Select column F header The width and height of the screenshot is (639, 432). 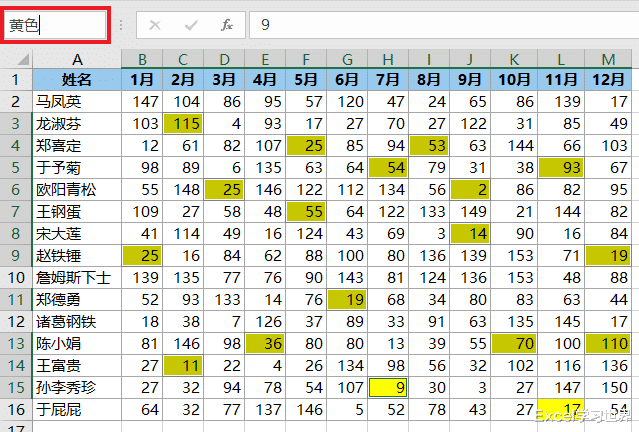(x=306, y=59)
